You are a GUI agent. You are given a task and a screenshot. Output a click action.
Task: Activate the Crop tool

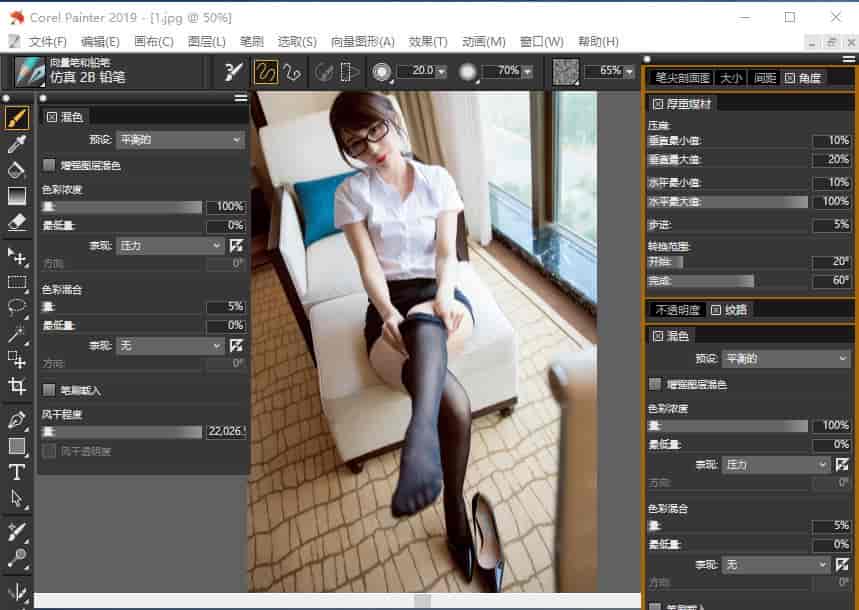pyautogui.click(x=17, y=386)
